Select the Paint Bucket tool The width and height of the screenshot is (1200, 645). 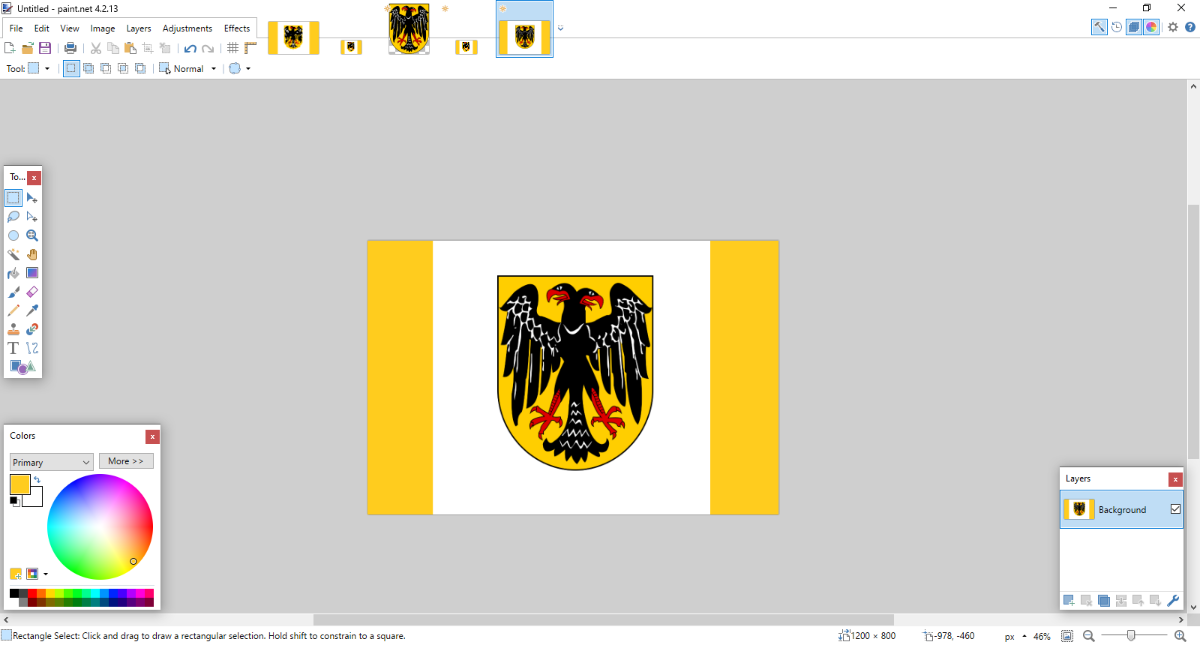click(14, 273)
